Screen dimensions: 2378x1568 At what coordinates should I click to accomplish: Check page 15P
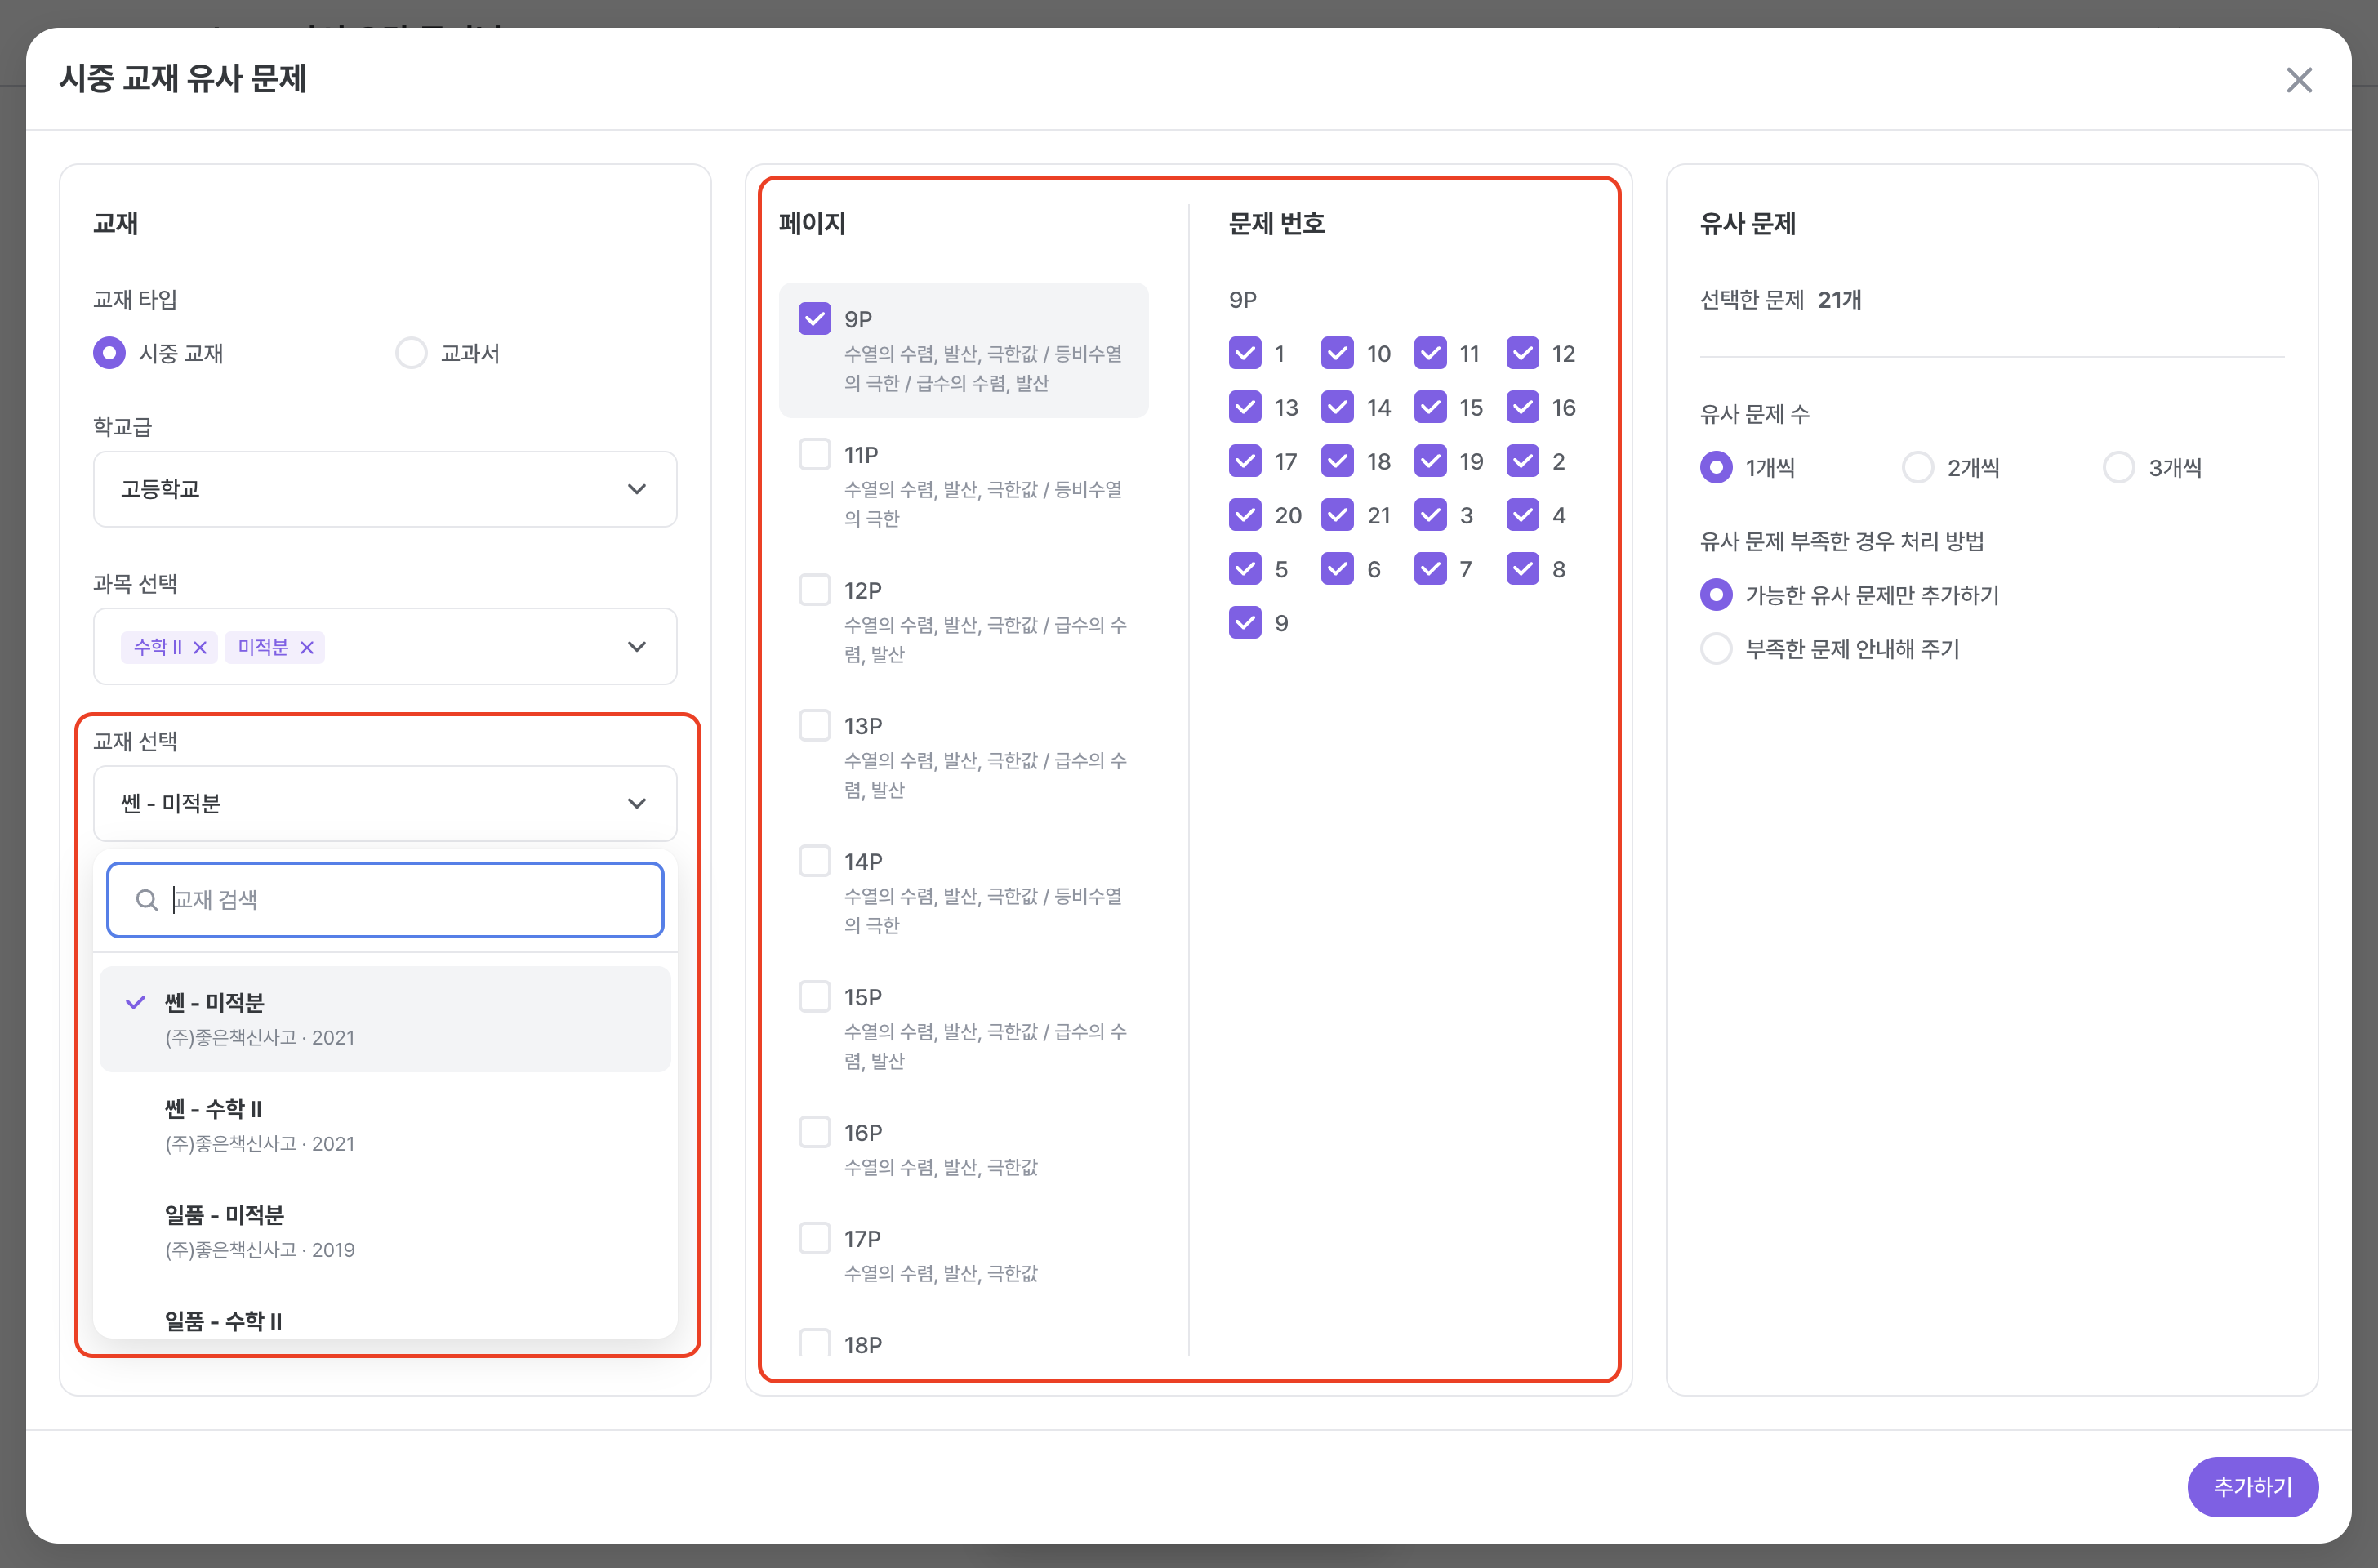(x=814, y=995)
